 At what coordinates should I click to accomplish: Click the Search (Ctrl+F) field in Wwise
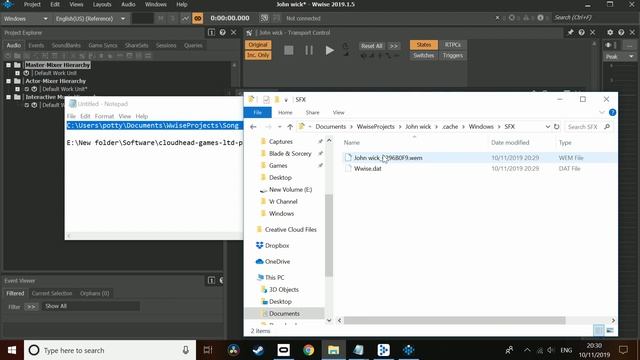[592, 18]
